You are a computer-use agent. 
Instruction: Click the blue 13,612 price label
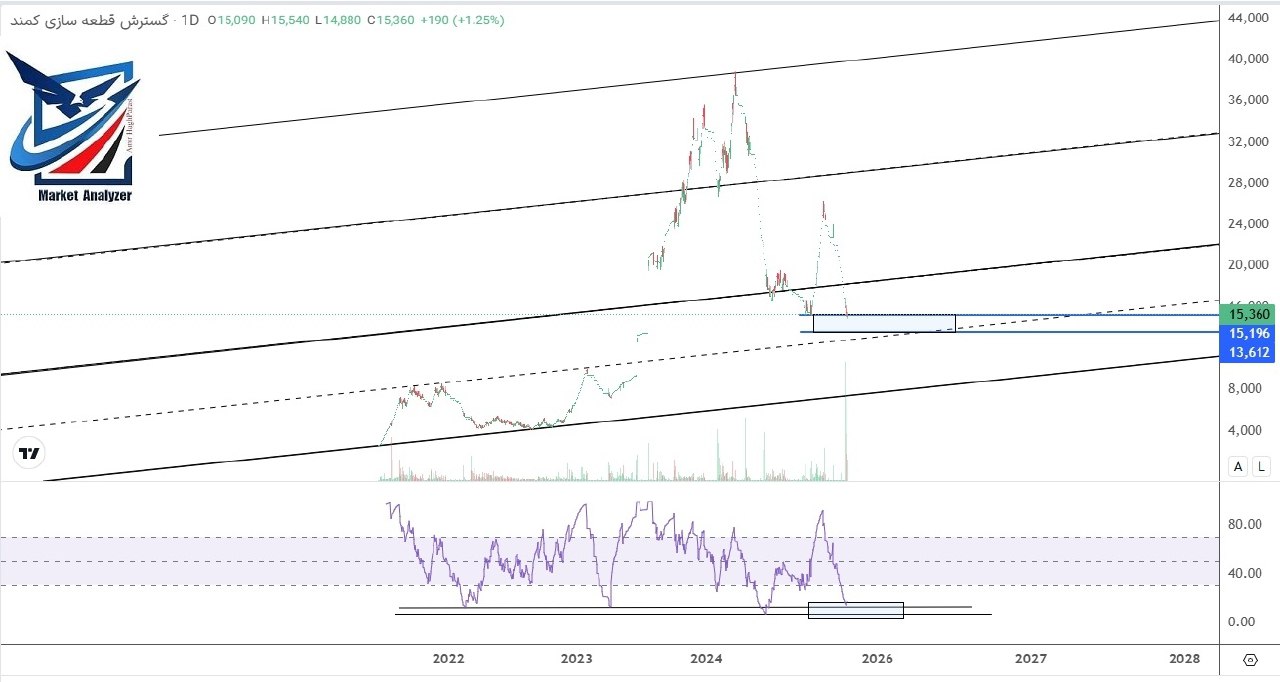[1250, 352]
